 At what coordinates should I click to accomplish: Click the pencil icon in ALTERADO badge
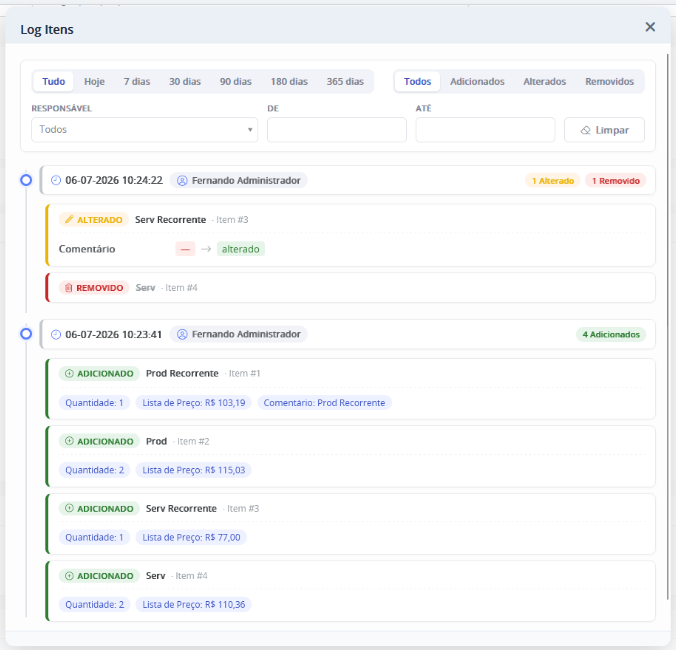click(x=69, y=219)
